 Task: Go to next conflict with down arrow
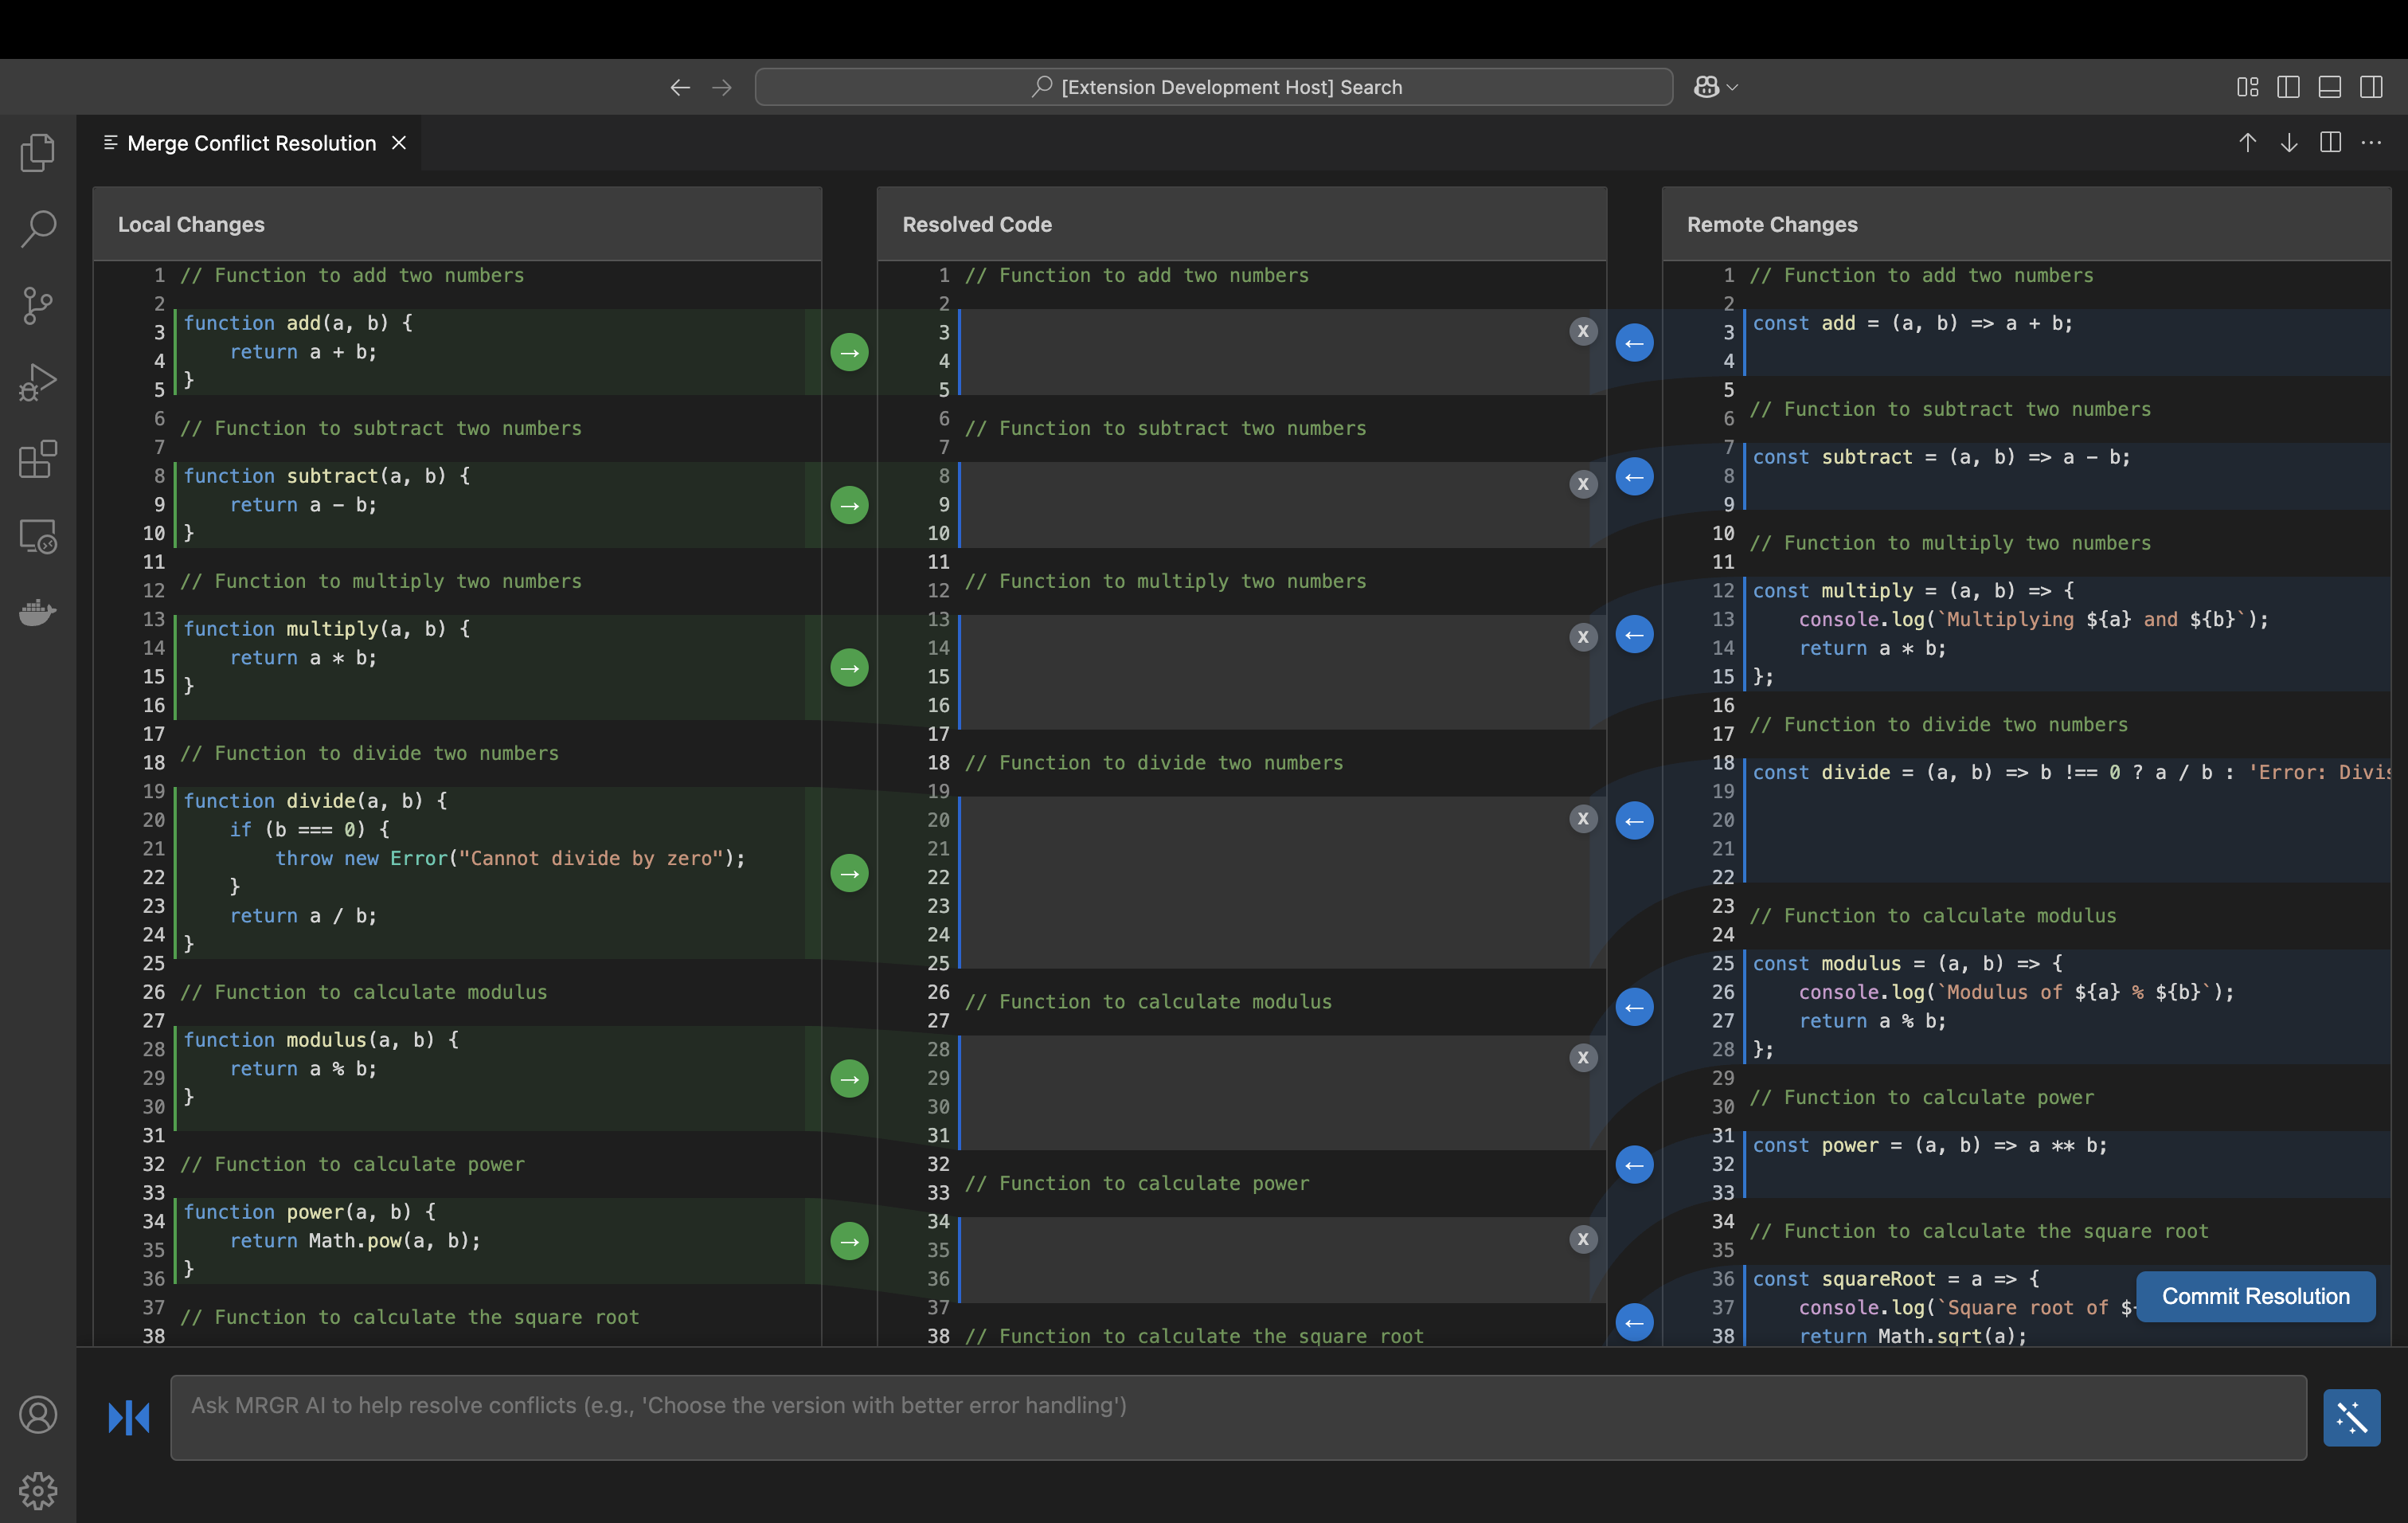(x=2288, y=143)
